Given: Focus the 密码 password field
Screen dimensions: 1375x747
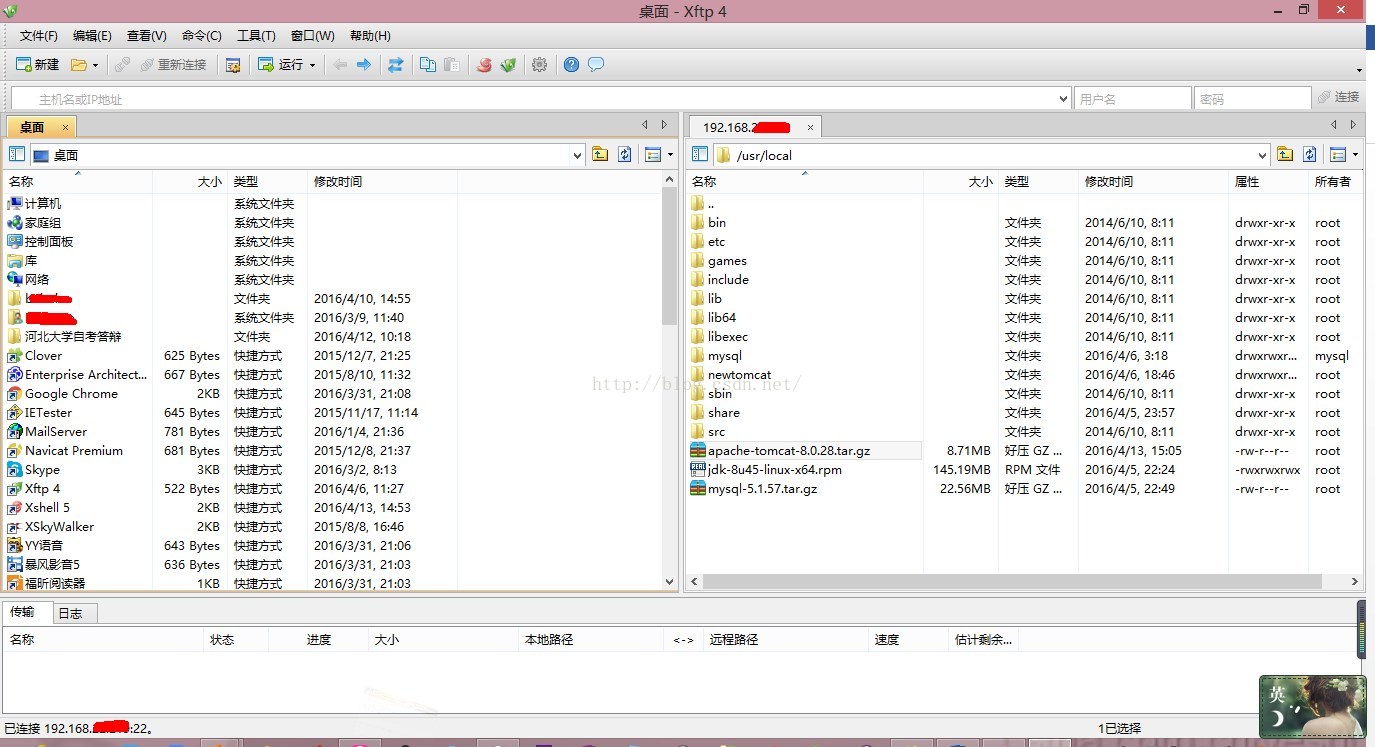Looking at the screenshot, I should (x=1252, y=98).
